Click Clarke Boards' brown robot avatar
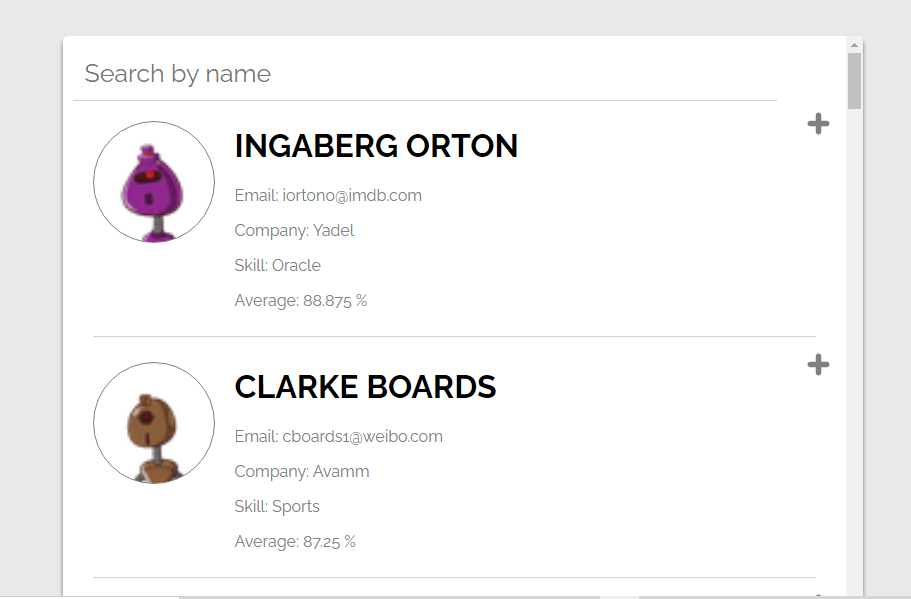 pyautogui.click(x=154, y=423)
